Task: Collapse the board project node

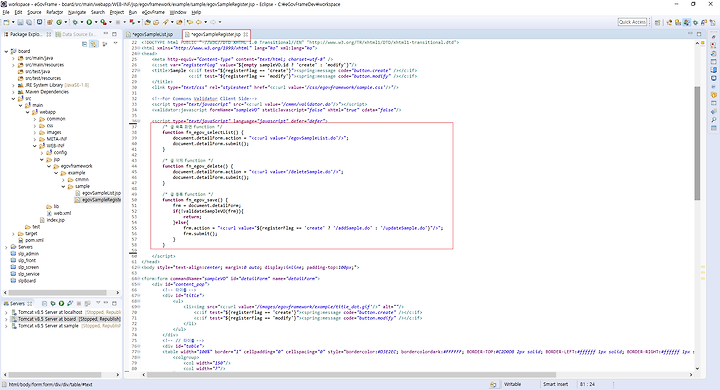Action: pos(6,51)
